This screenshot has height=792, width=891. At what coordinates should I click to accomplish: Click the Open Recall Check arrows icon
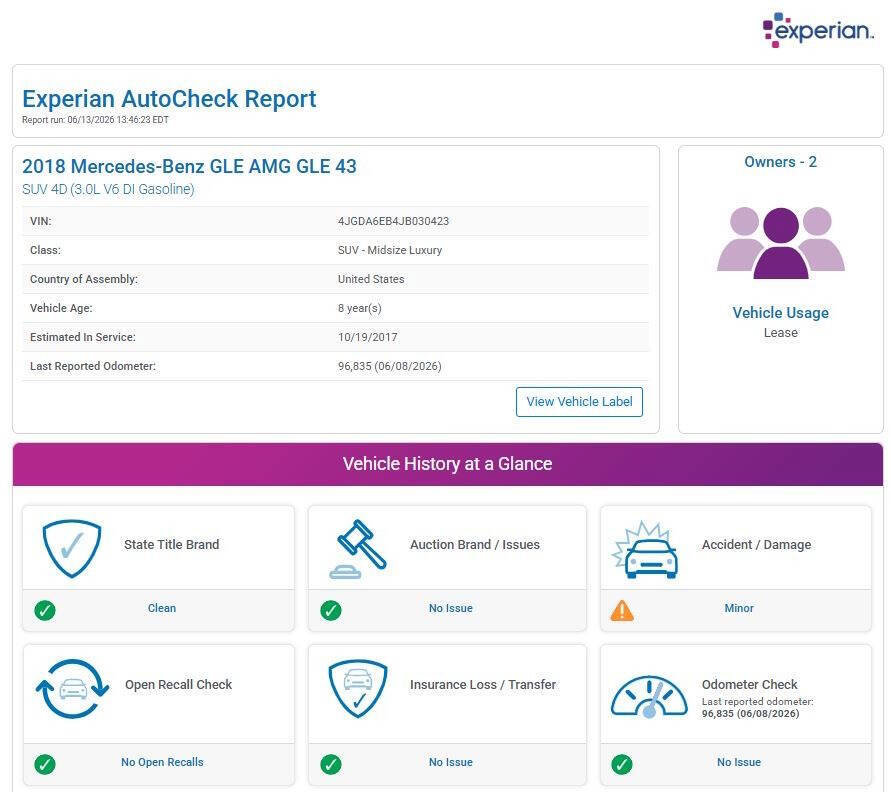(72, 689)
